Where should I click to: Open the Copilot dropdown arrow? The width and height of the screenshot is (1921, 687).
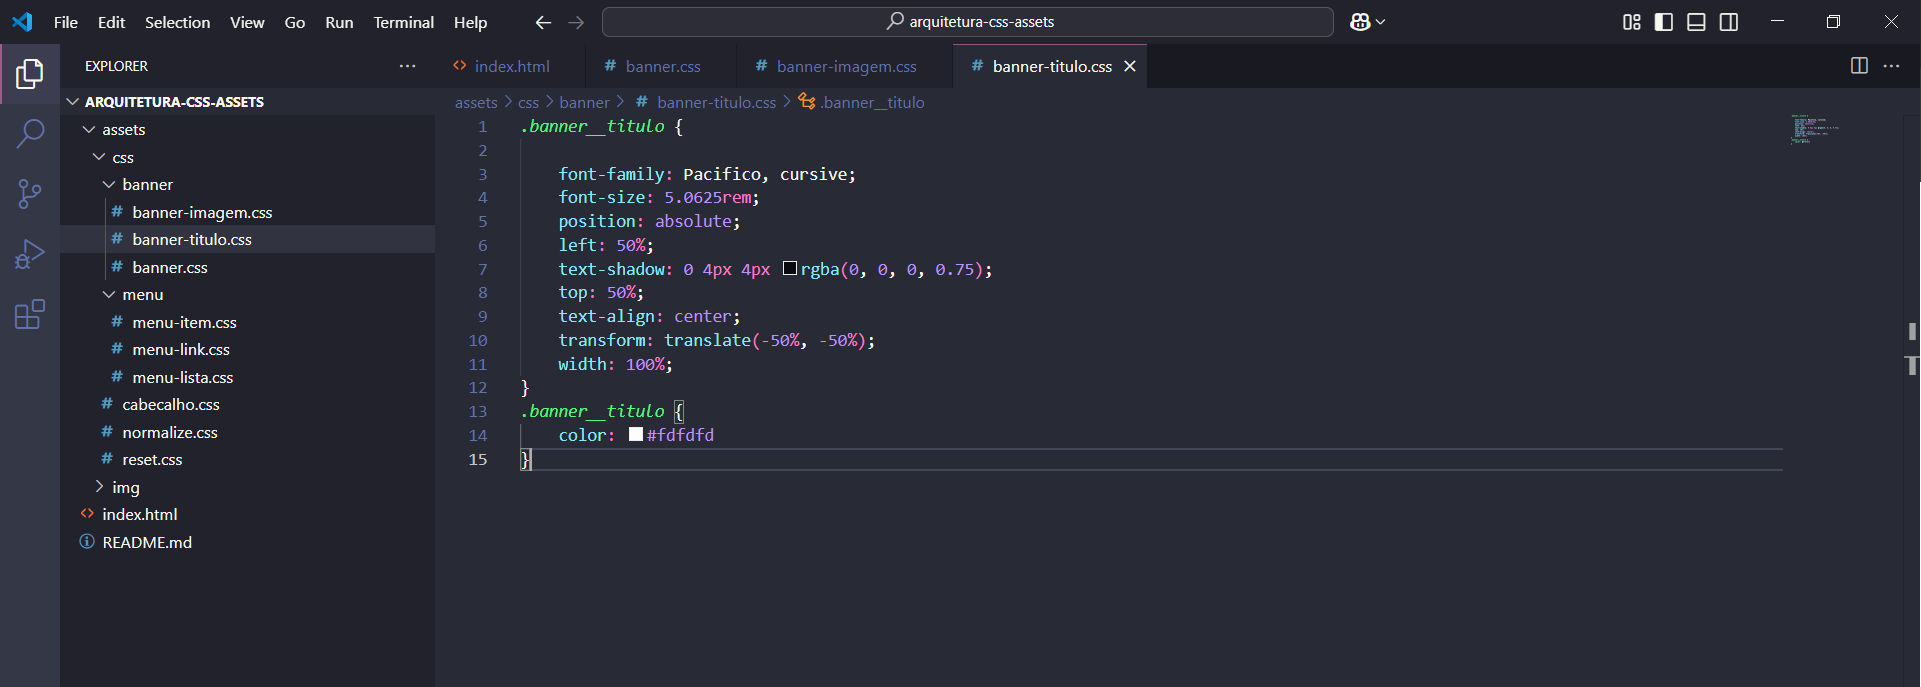click(x=1381, y=22)
